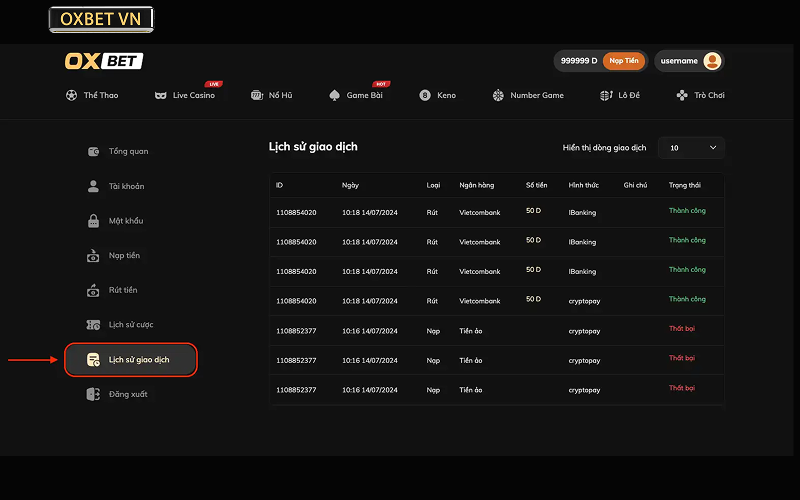Click the OXBET logo in header

click(x=104, y=61)
